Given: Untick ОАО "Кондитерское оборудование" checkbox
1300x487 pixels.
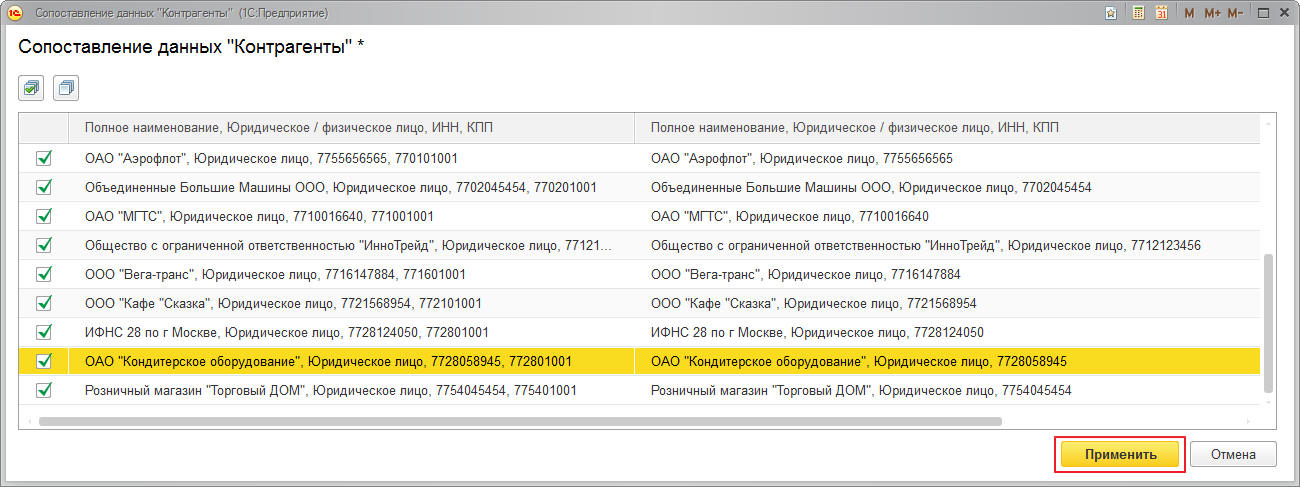Looking at the screenshot, I should pyautogui.click(x=44, y=361).
